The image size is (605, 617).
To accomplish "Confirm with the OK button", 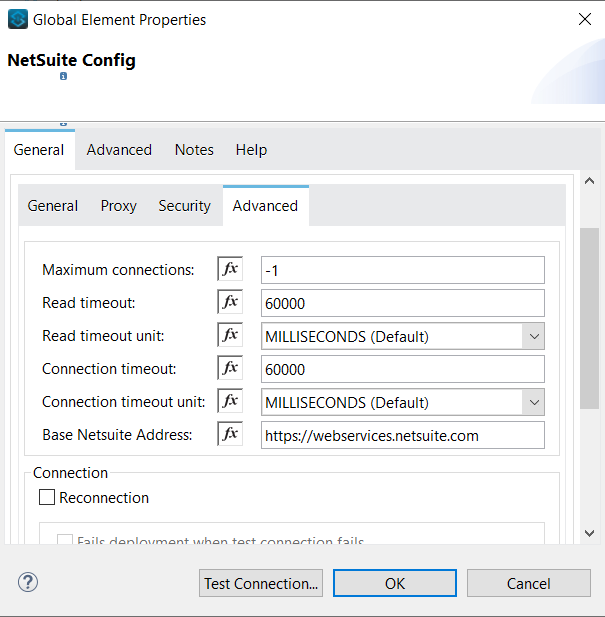I will click(x=395, y=583).
